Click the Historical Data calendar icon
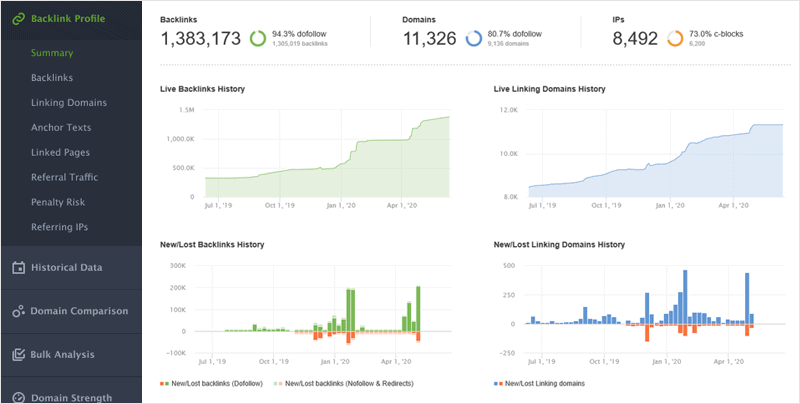 (18, 268)
